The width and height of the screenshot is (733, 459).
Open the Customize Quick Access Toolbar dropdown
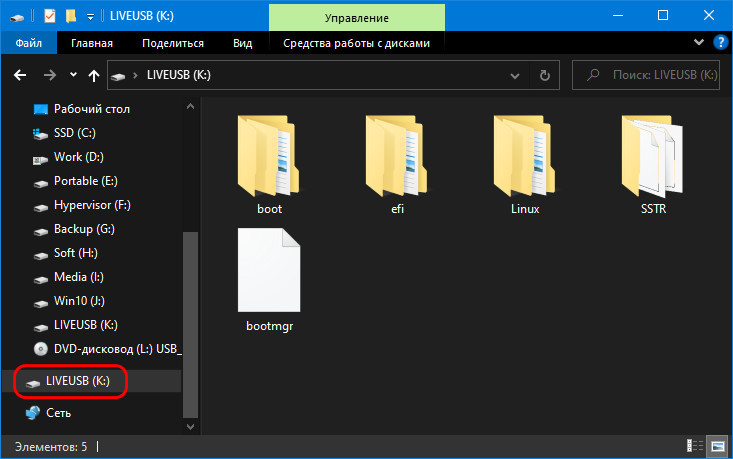point(90,17)
